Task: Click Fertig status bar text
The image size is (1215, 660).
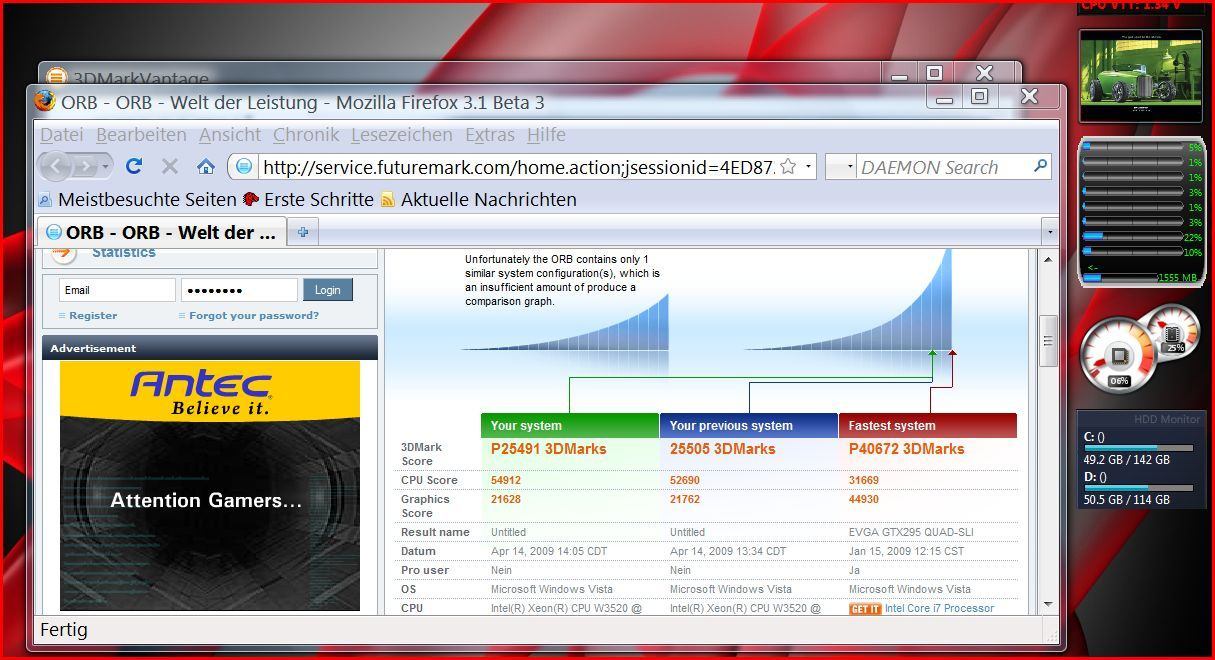Action: (x=63, y=630)
